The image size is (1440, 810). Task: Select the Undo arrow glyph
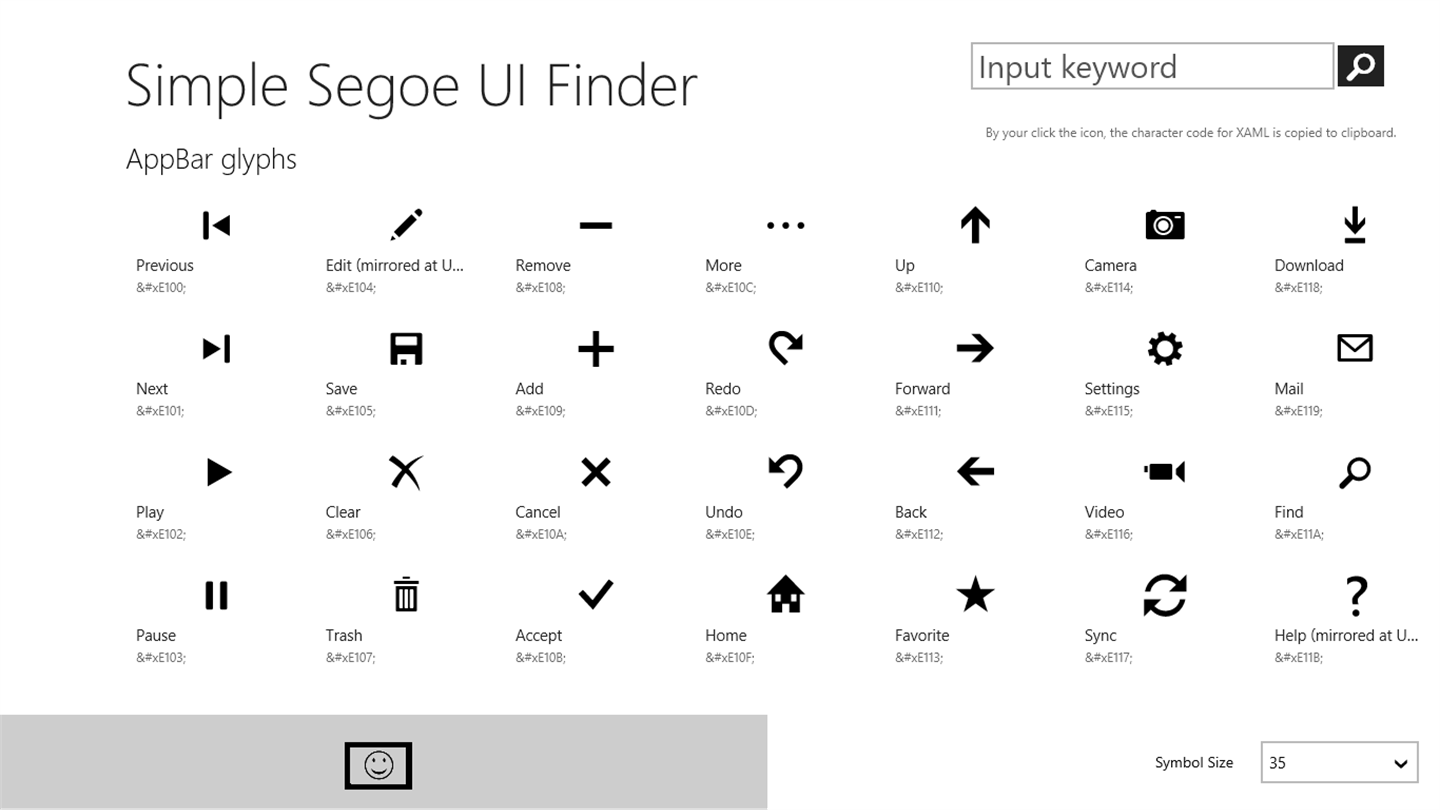click(x=786, y=472)
